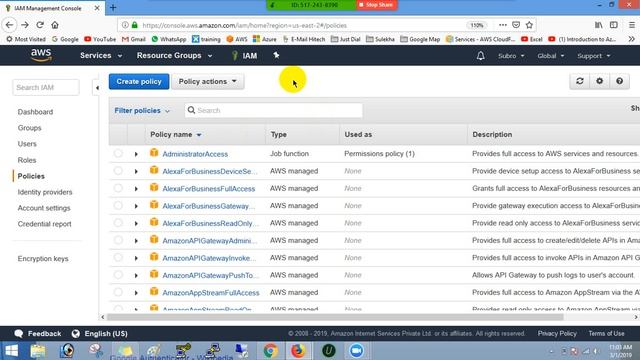The width and height of the screenshot is (640, 360).
Task: Refresh the policies list with the refresh icon
Action: 580,81
